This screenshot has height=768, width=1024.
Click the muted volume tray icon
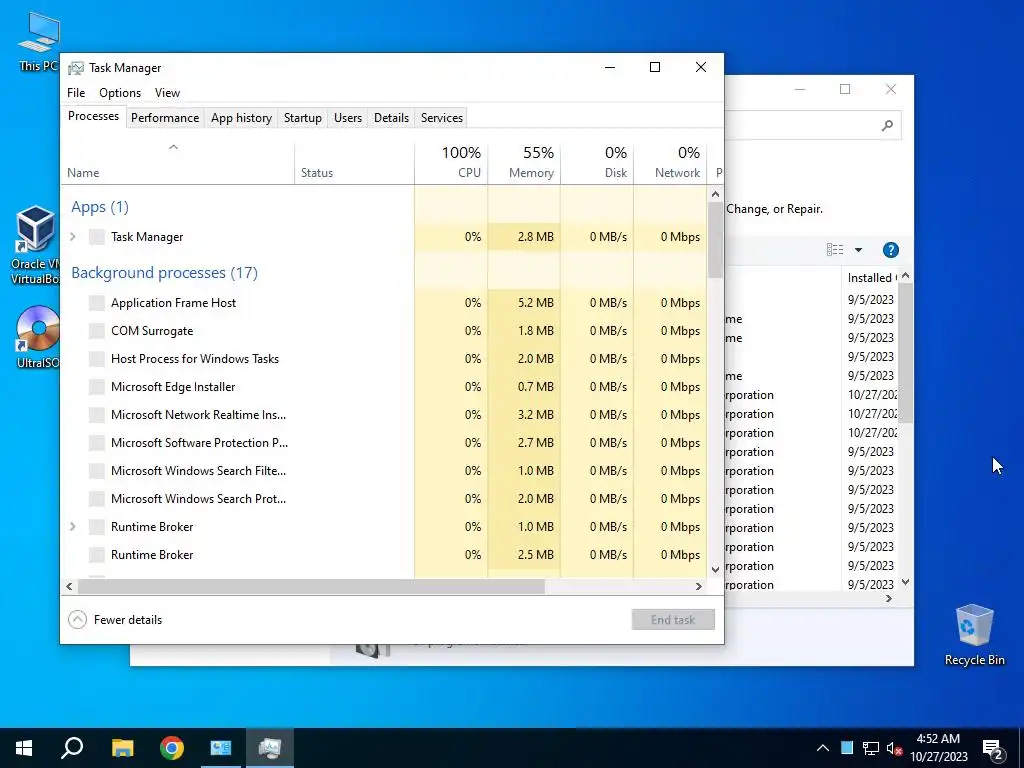[x=895, y=748]
